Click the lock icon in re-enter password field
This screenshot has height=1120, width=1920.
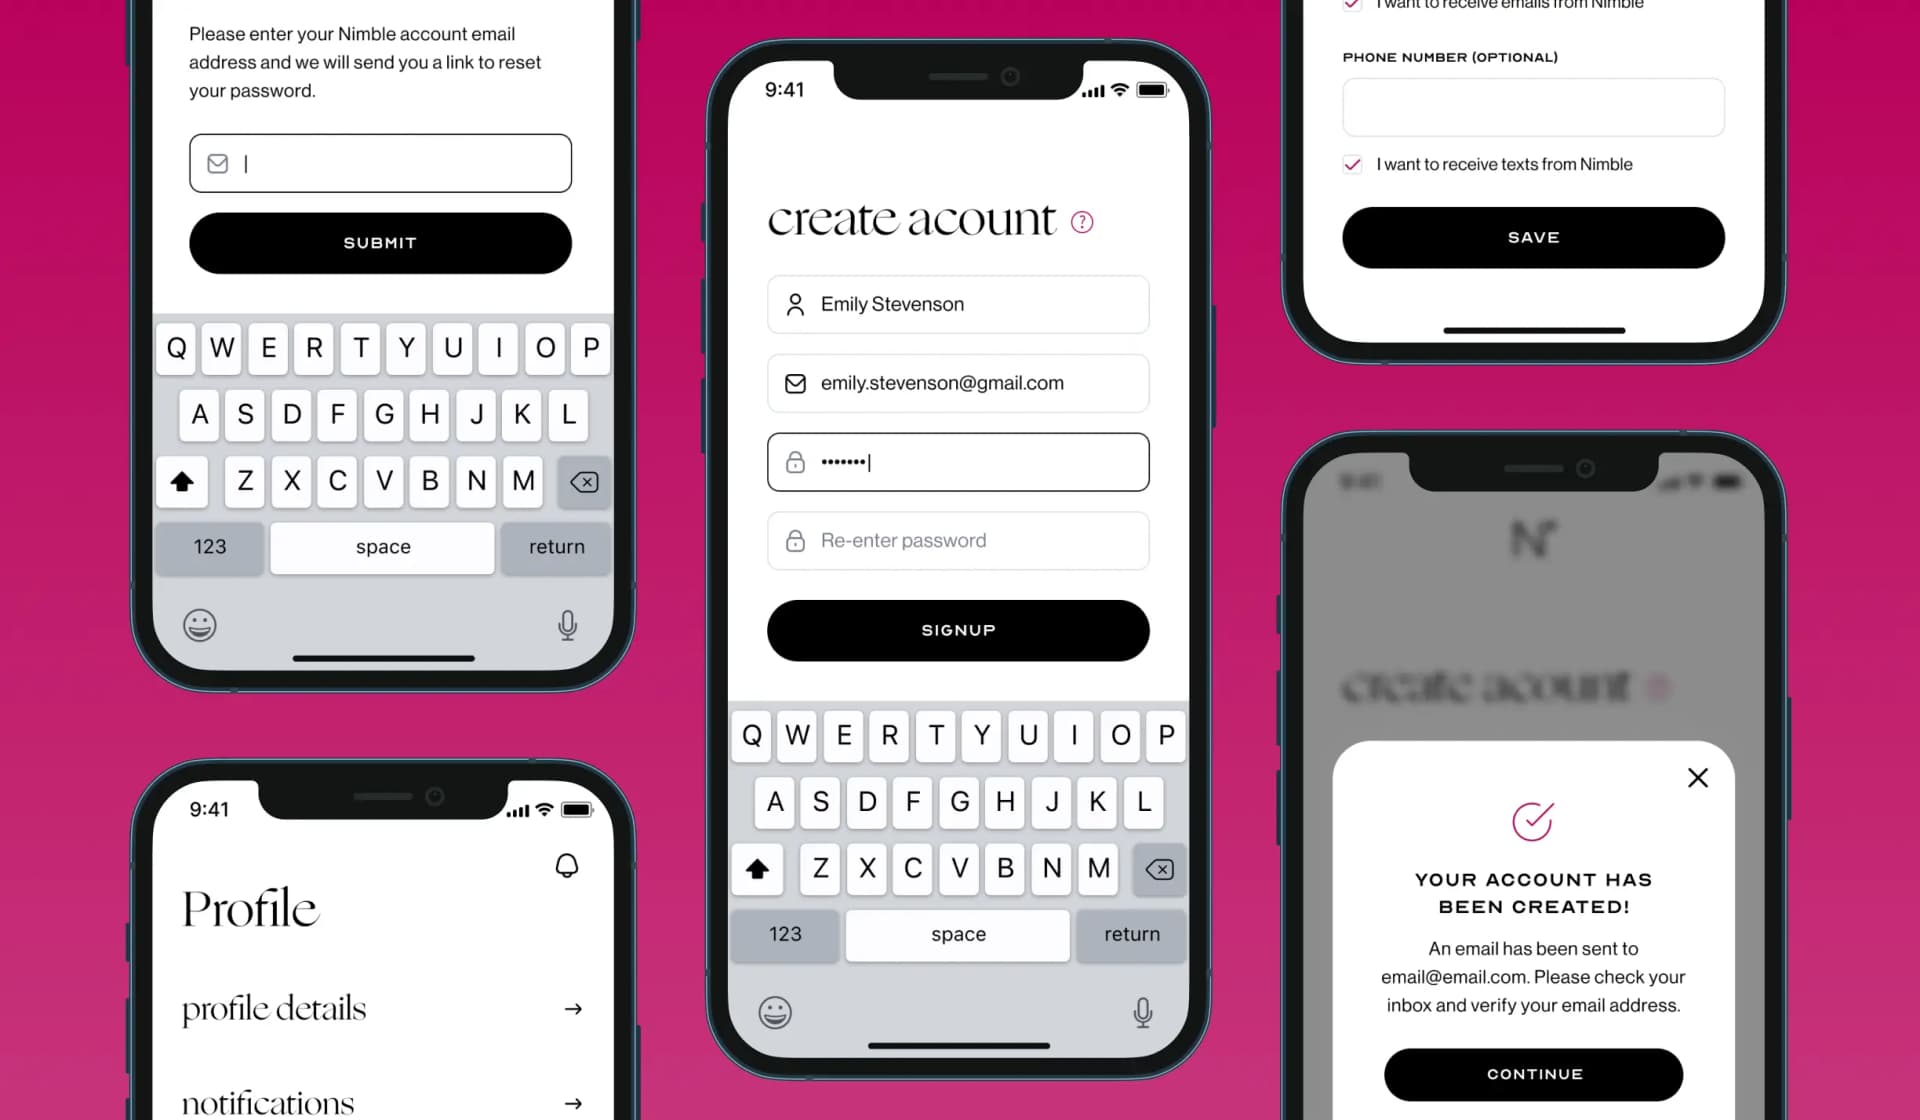tap(796, 540)
